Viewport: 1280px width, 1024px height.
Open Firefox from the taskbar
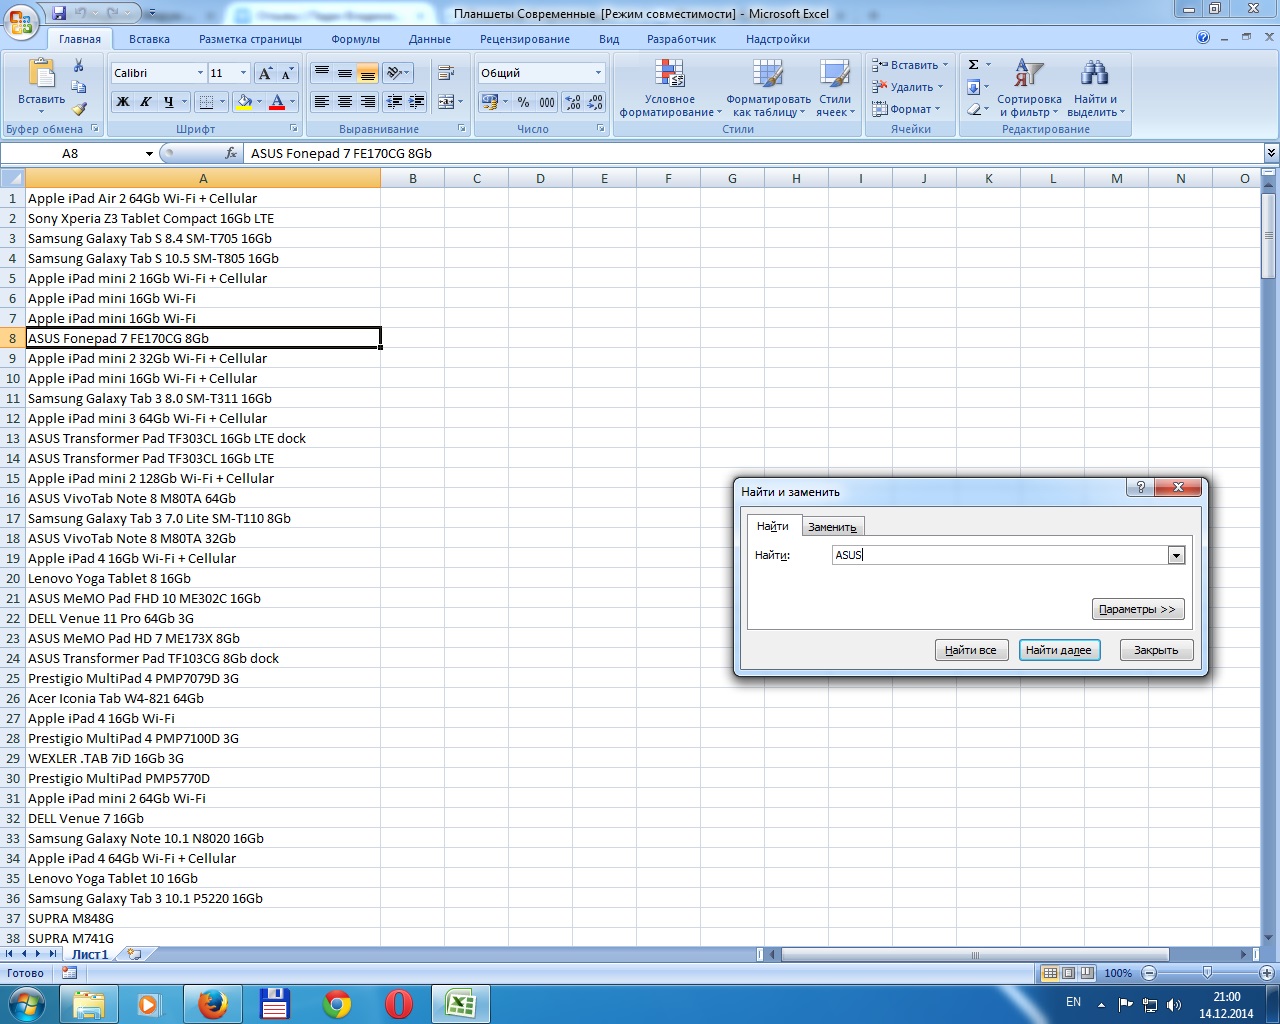212,1003
